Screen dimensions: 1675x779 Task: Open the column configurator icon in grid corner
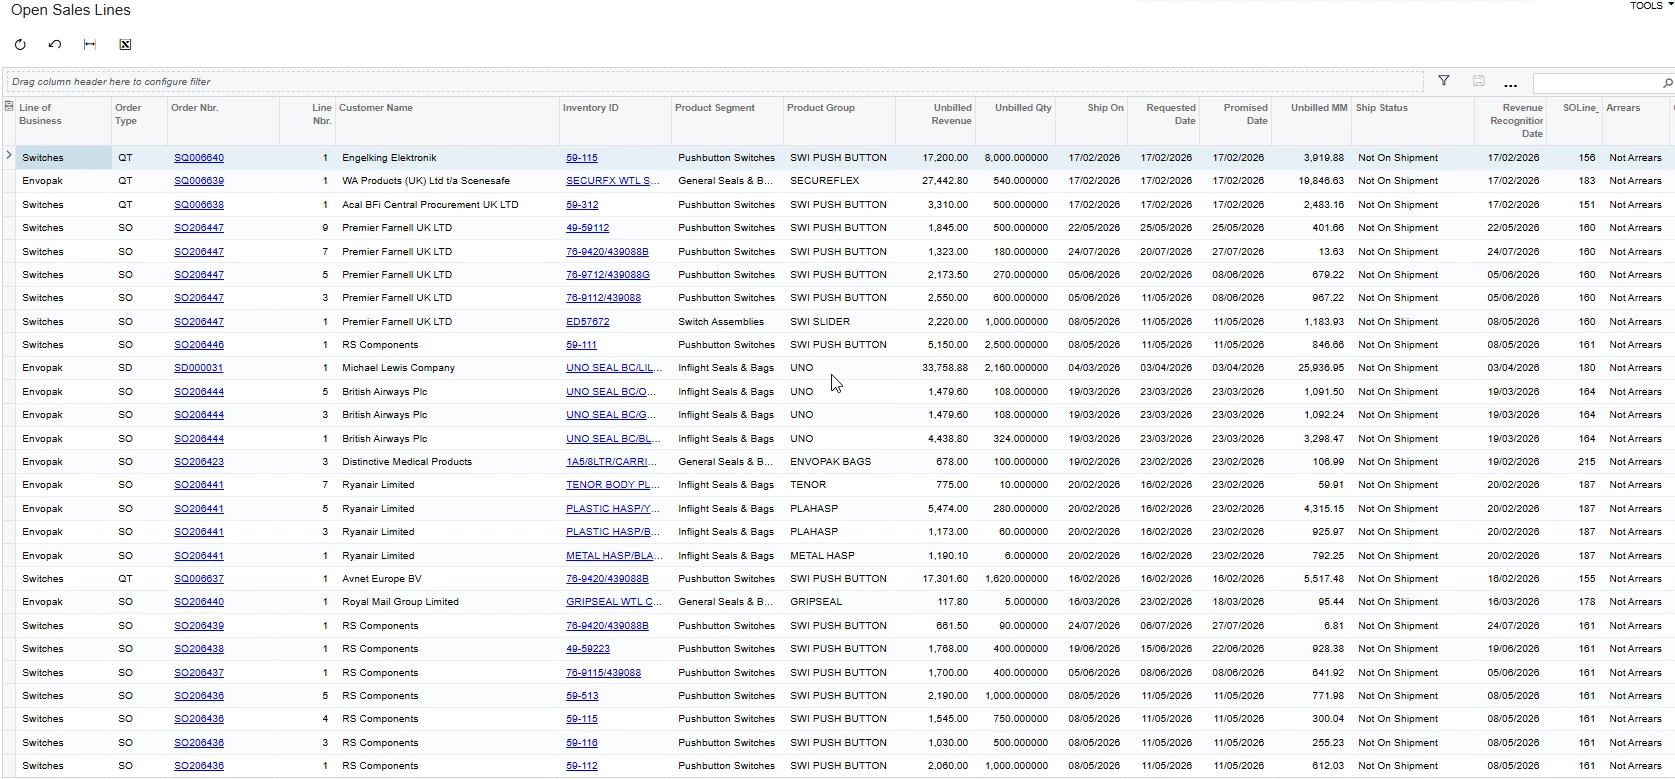click(x=9, y=106)
